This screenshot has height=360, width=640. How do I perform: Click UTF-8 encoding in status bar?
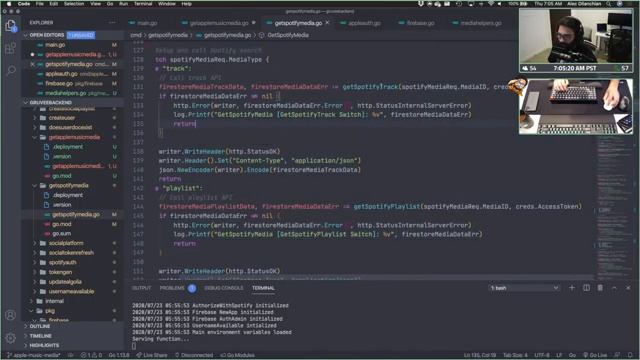pos(542,355)
